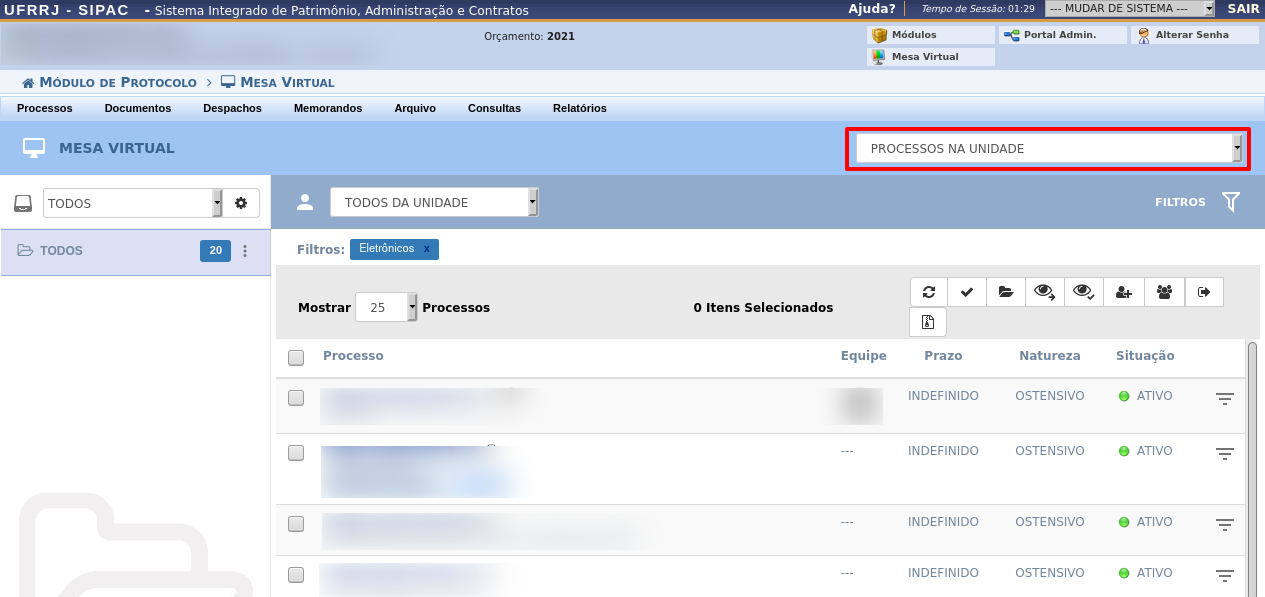Click the gear settings button beside TODOS

point(241,203)
